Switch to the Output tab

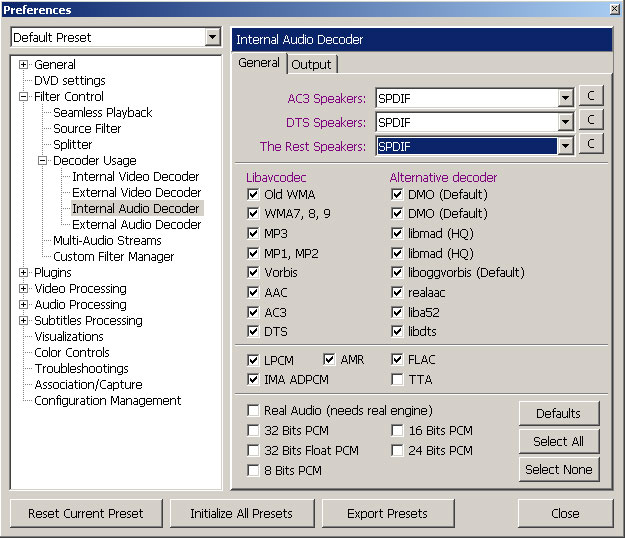pyautogui.click(x=311, y=65)
